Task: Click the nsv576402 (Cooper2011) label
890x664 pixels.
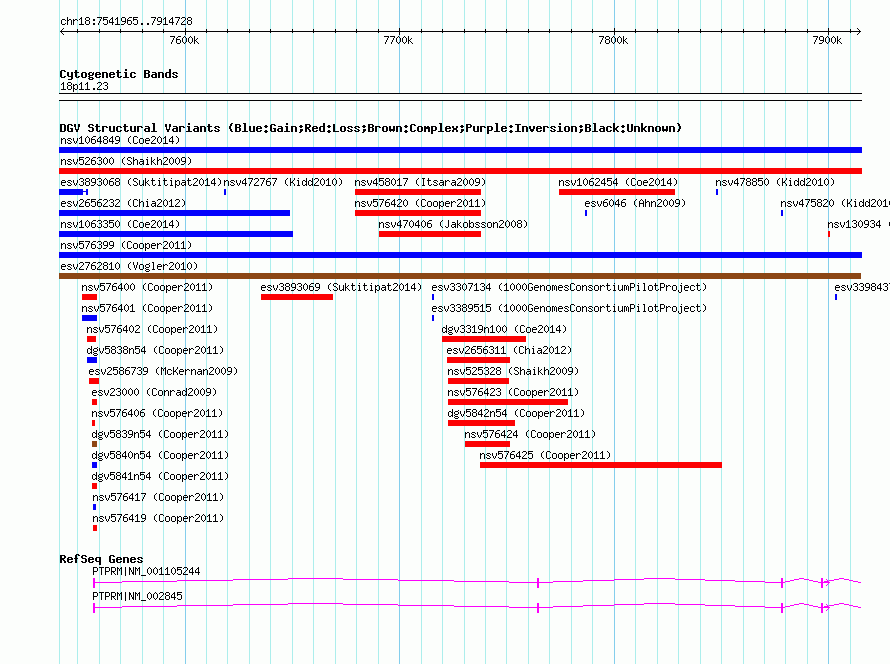Action: click(152, 329)
